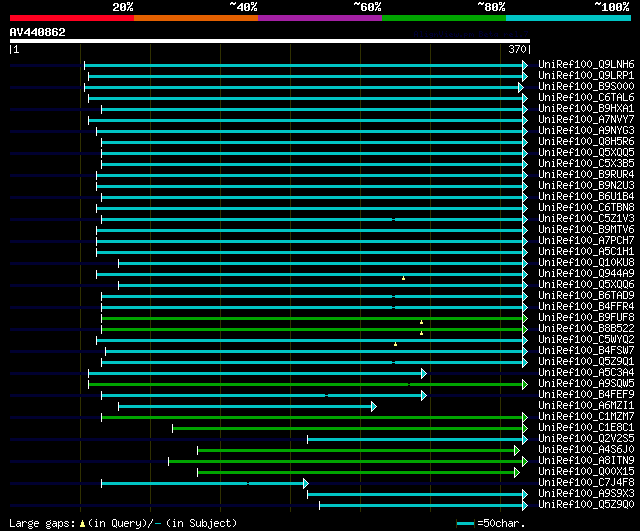This screenshot has width=640, height=531.
Task: Click the UniRef100_Q2V2S5 hit label
Action: pos(586,439)
